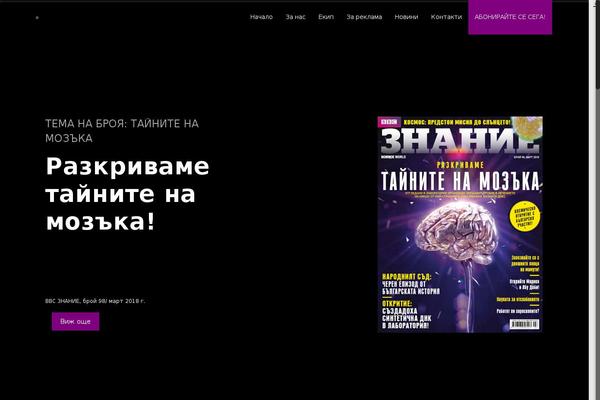Select За реклама in the navigation
600x400 pixels.
click(x=364, y=17)
